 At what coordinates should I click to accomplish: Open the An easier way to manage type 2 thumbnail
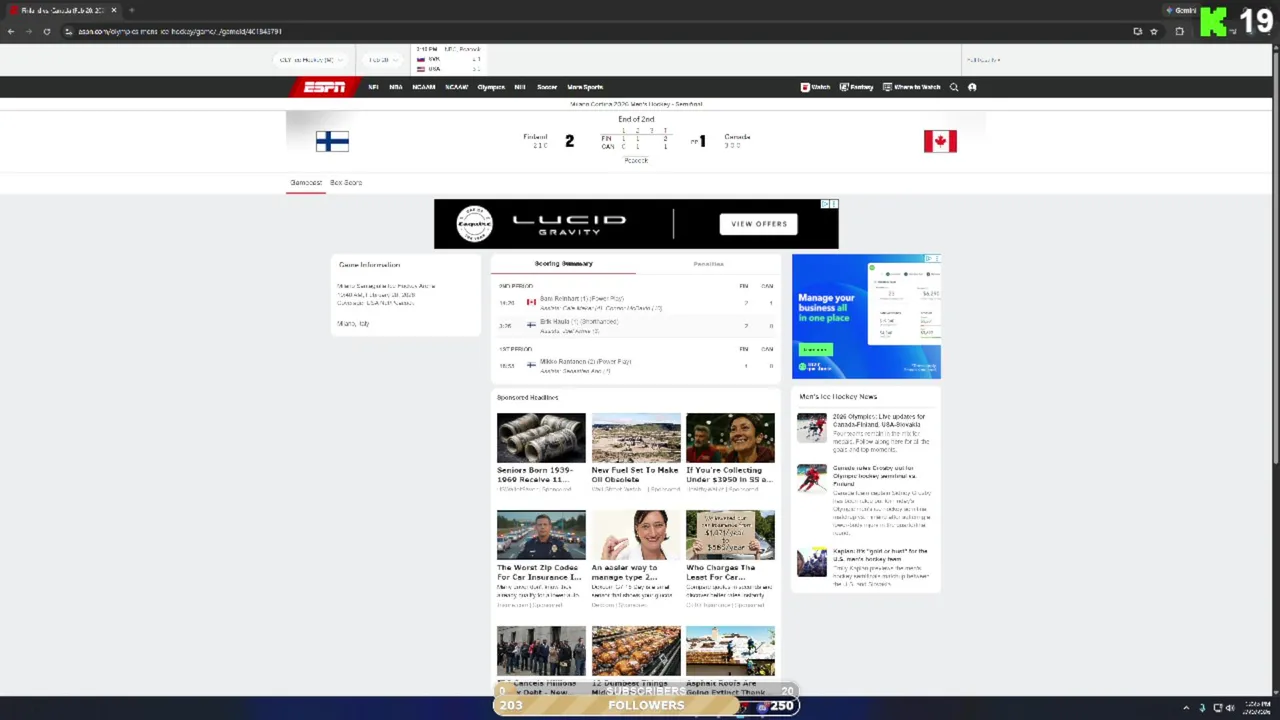point(636,535)
